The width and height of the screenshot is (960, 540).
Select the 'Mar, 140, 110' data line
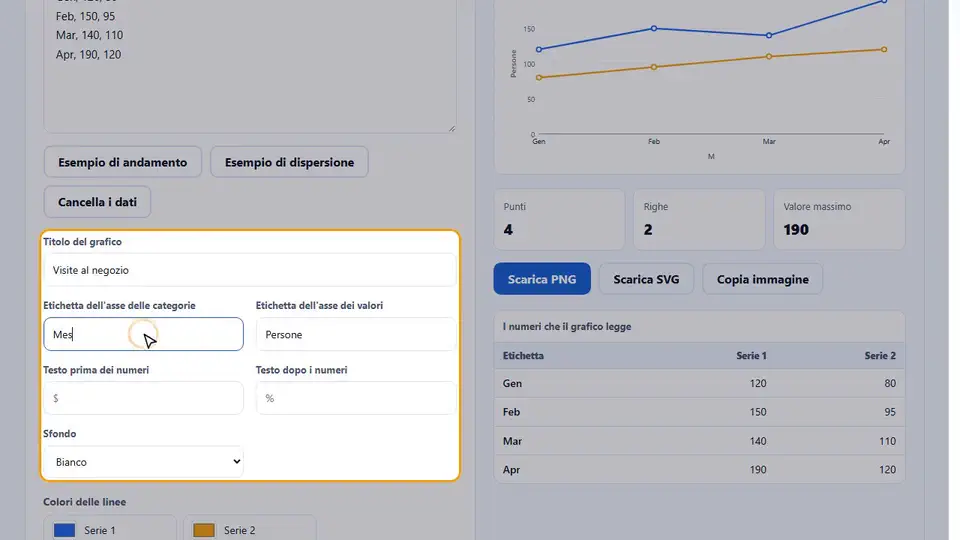point(89,36)
